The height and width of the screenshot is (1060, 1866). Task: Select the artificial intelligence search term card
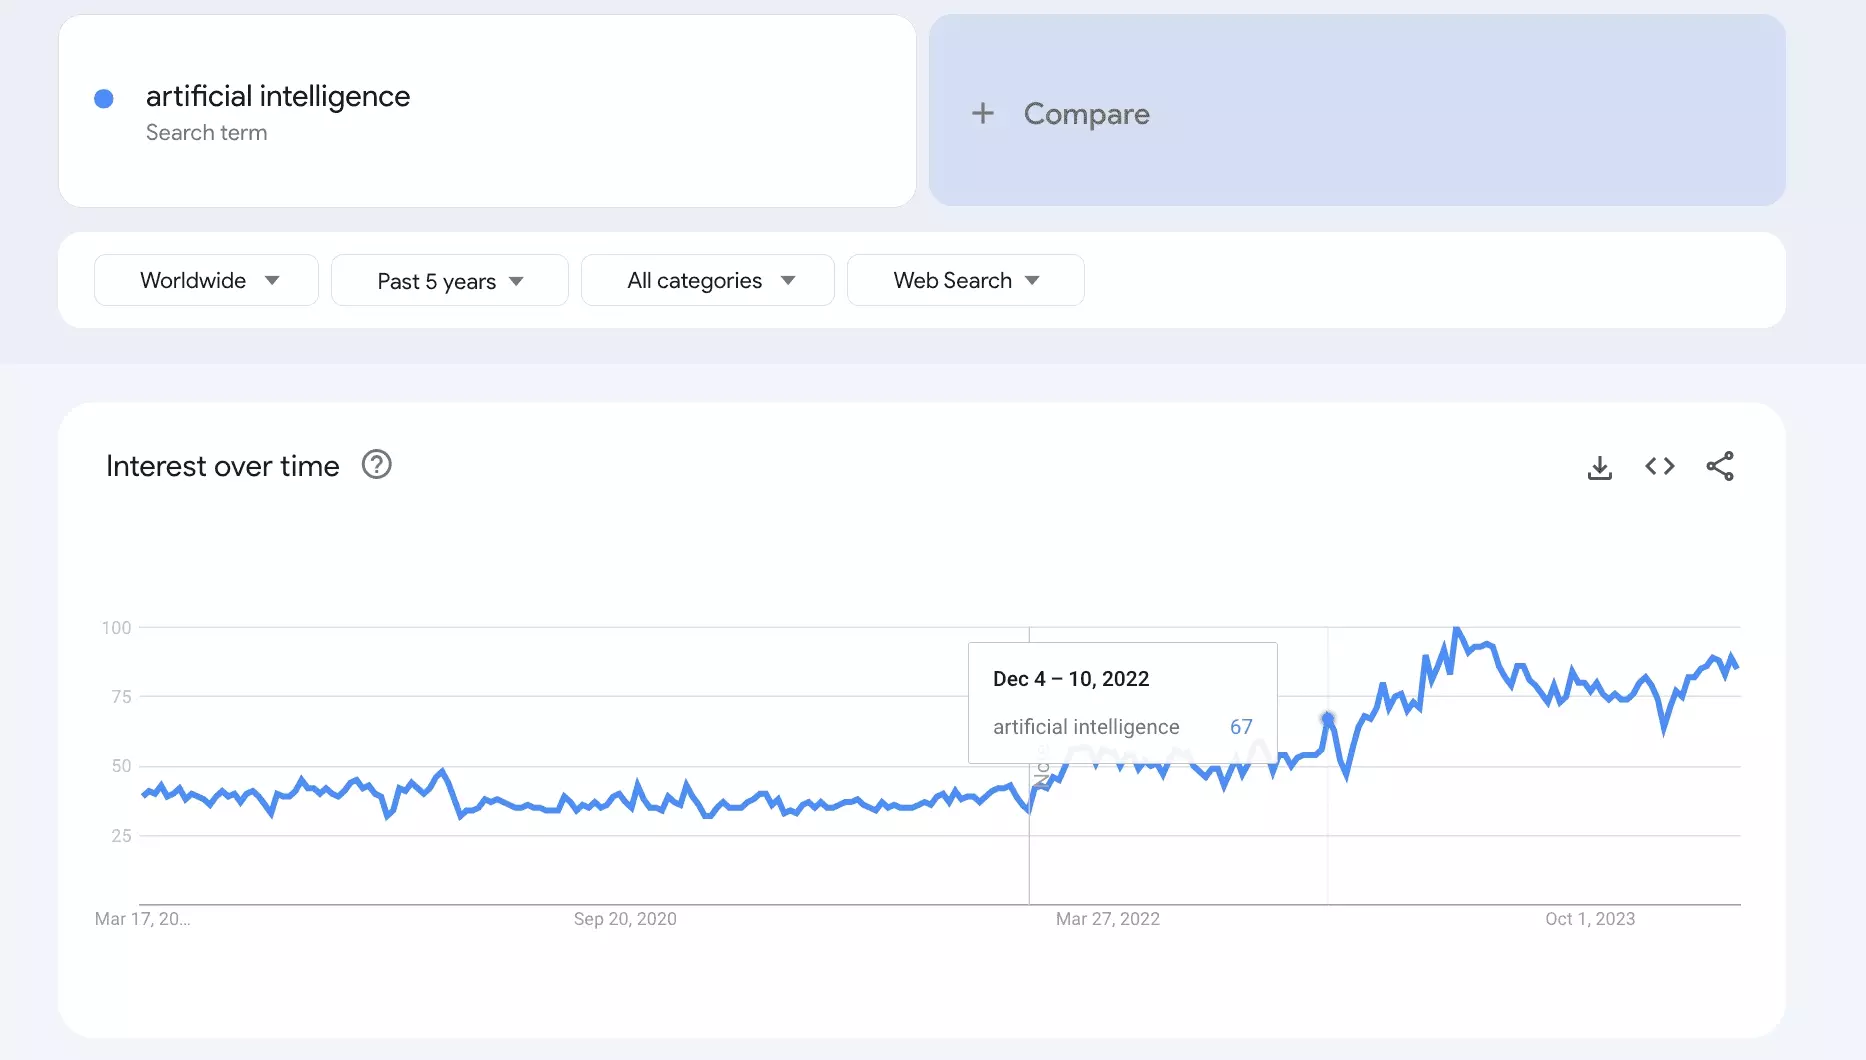click(487, 111)
